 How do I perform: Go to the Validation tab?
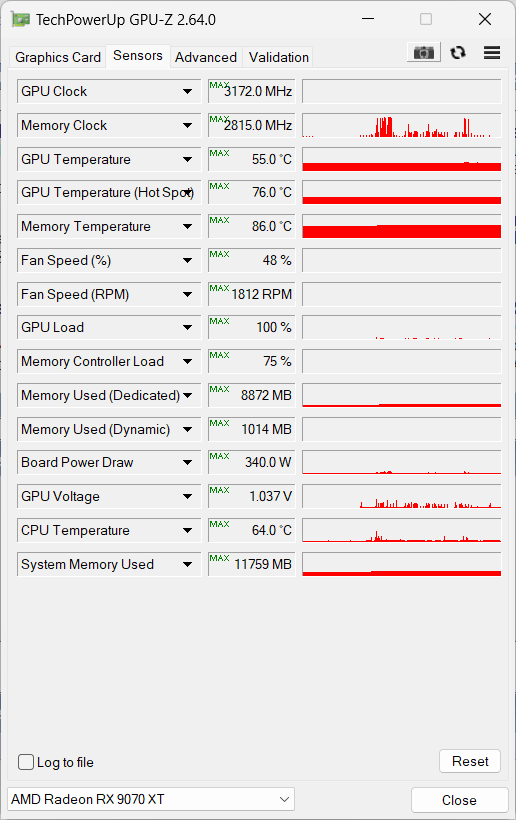coord(279,57)
